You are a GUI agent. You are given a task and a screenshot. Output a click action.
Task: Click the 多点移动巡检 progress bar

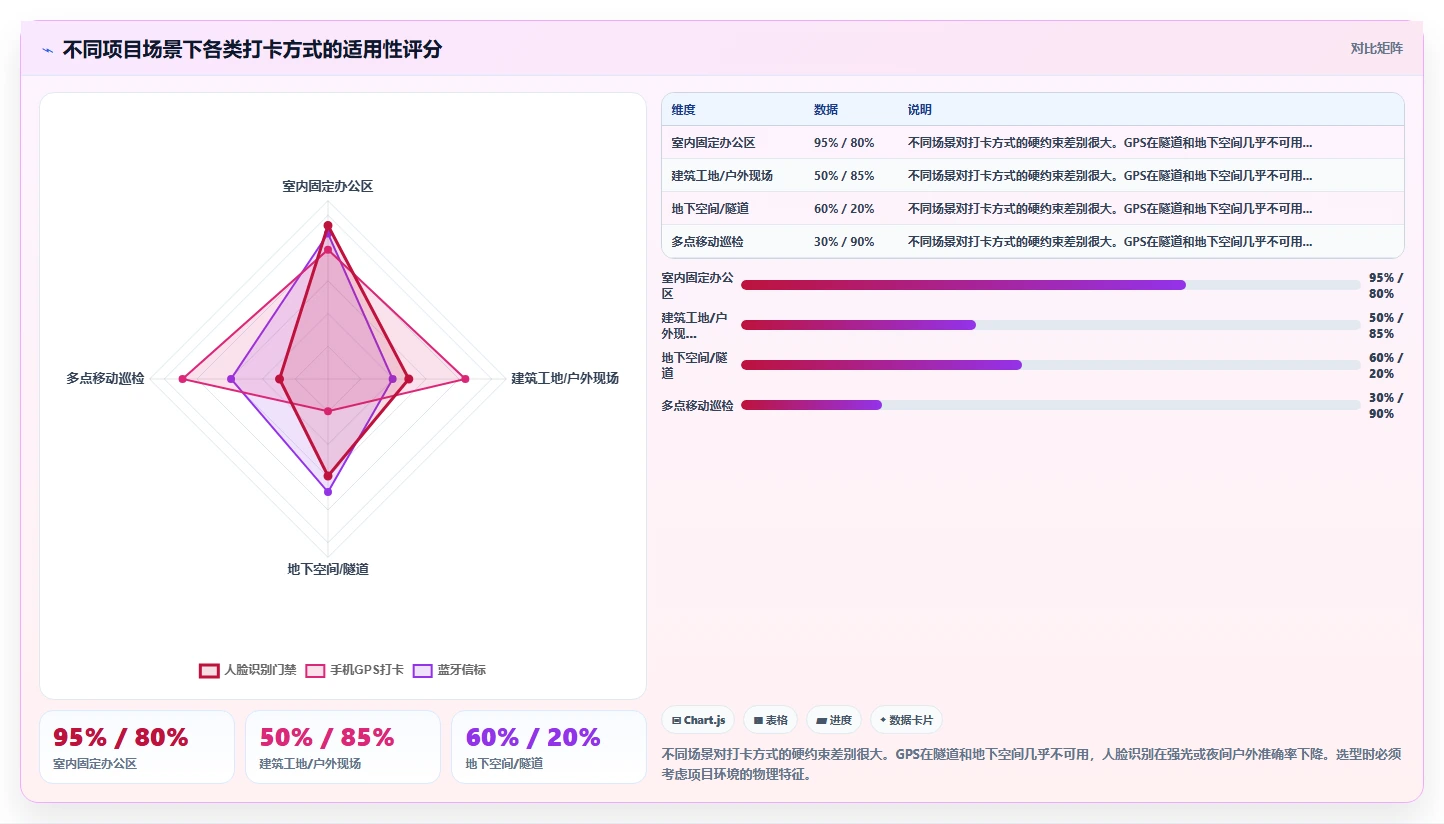[1051, 405]
